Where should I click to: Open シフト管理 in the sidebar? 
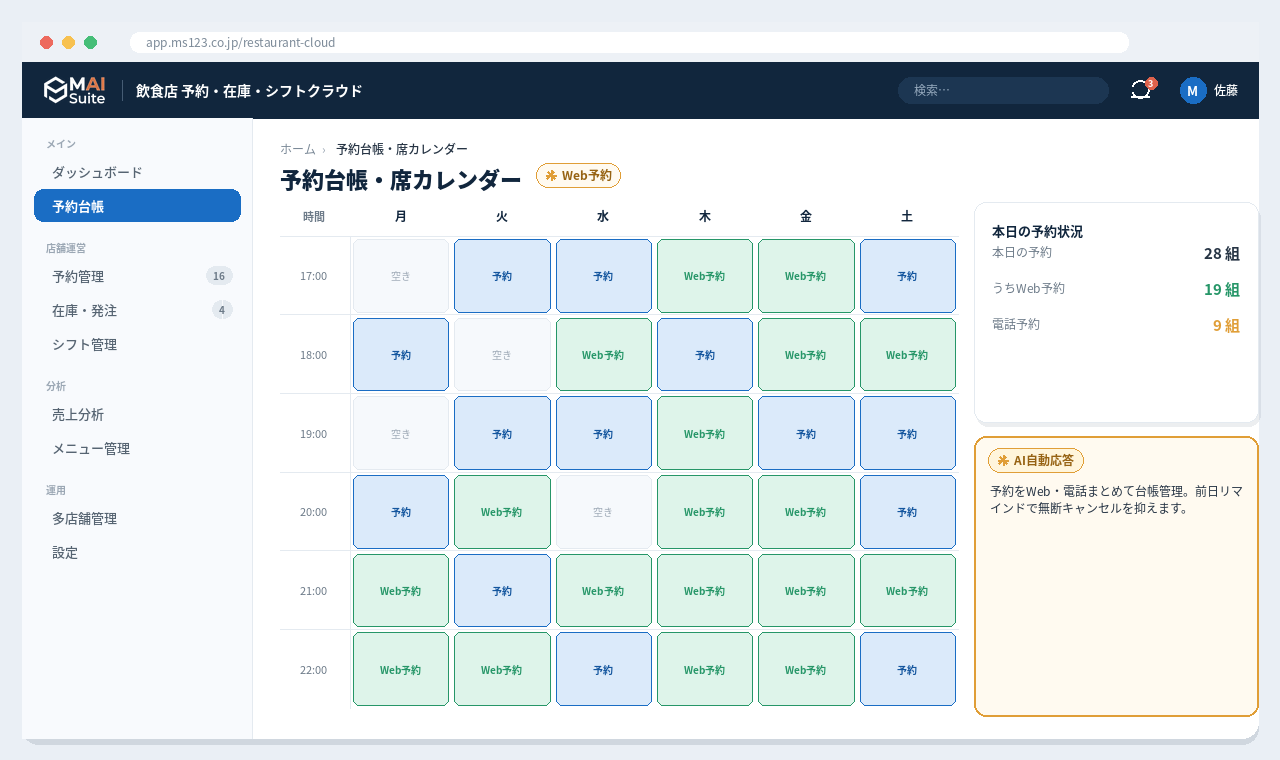pyautogui.click(x=137, y=344)
